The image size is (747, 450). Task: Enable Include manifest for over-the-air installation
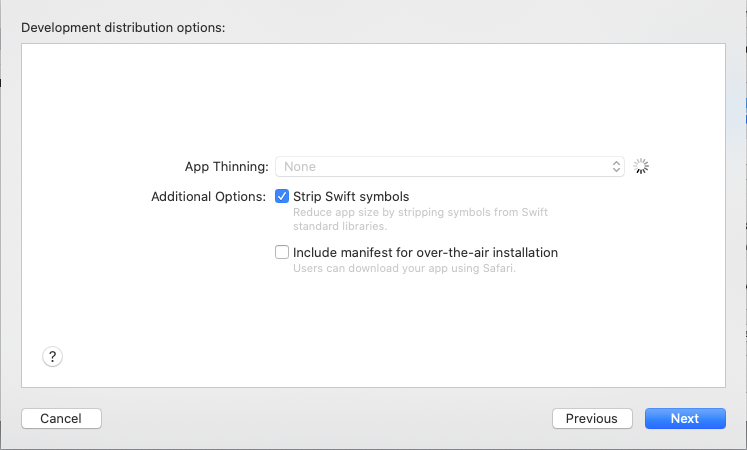tap(282, 252)
